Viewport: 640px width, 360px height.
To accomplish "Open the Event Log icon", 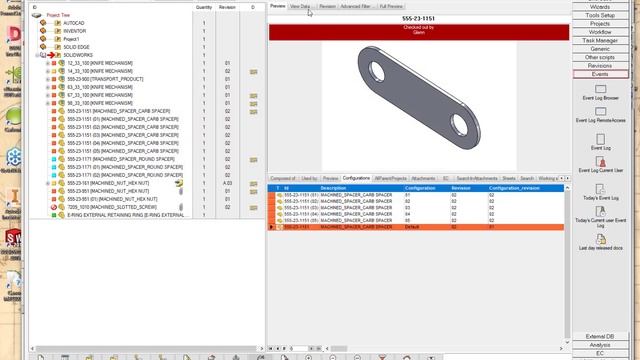I will click(600, 139).
